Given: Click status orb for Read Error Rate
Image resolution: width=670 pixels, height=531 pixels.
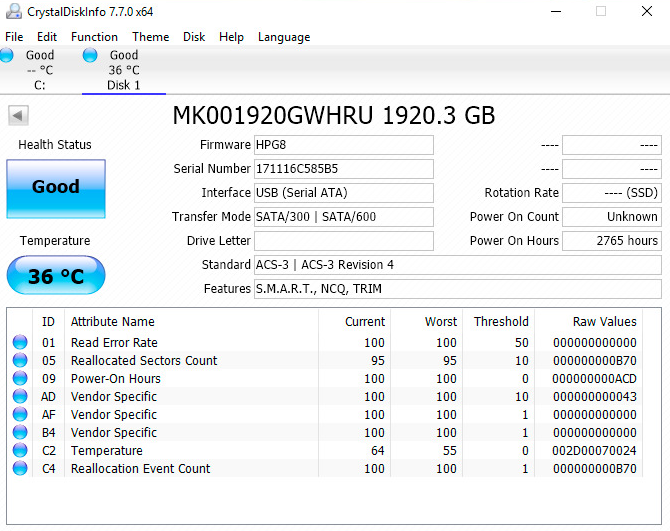Looking at the screenshot, I should tap(20, 342).
